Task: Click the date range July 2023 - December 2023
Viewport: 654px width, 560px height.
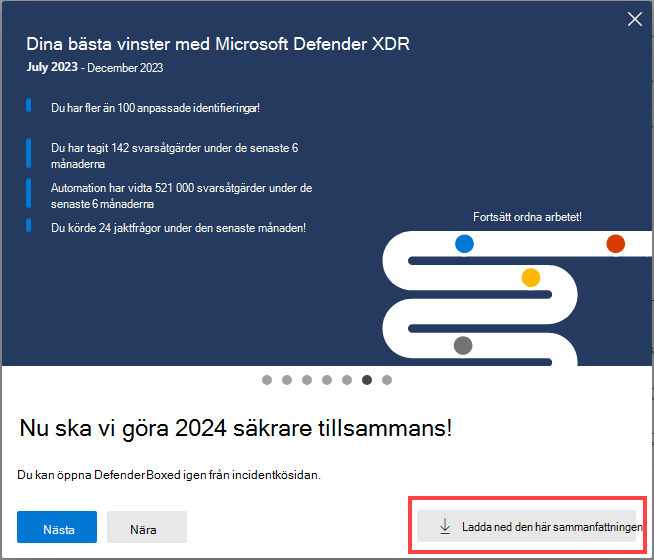Action: (95, 67)
